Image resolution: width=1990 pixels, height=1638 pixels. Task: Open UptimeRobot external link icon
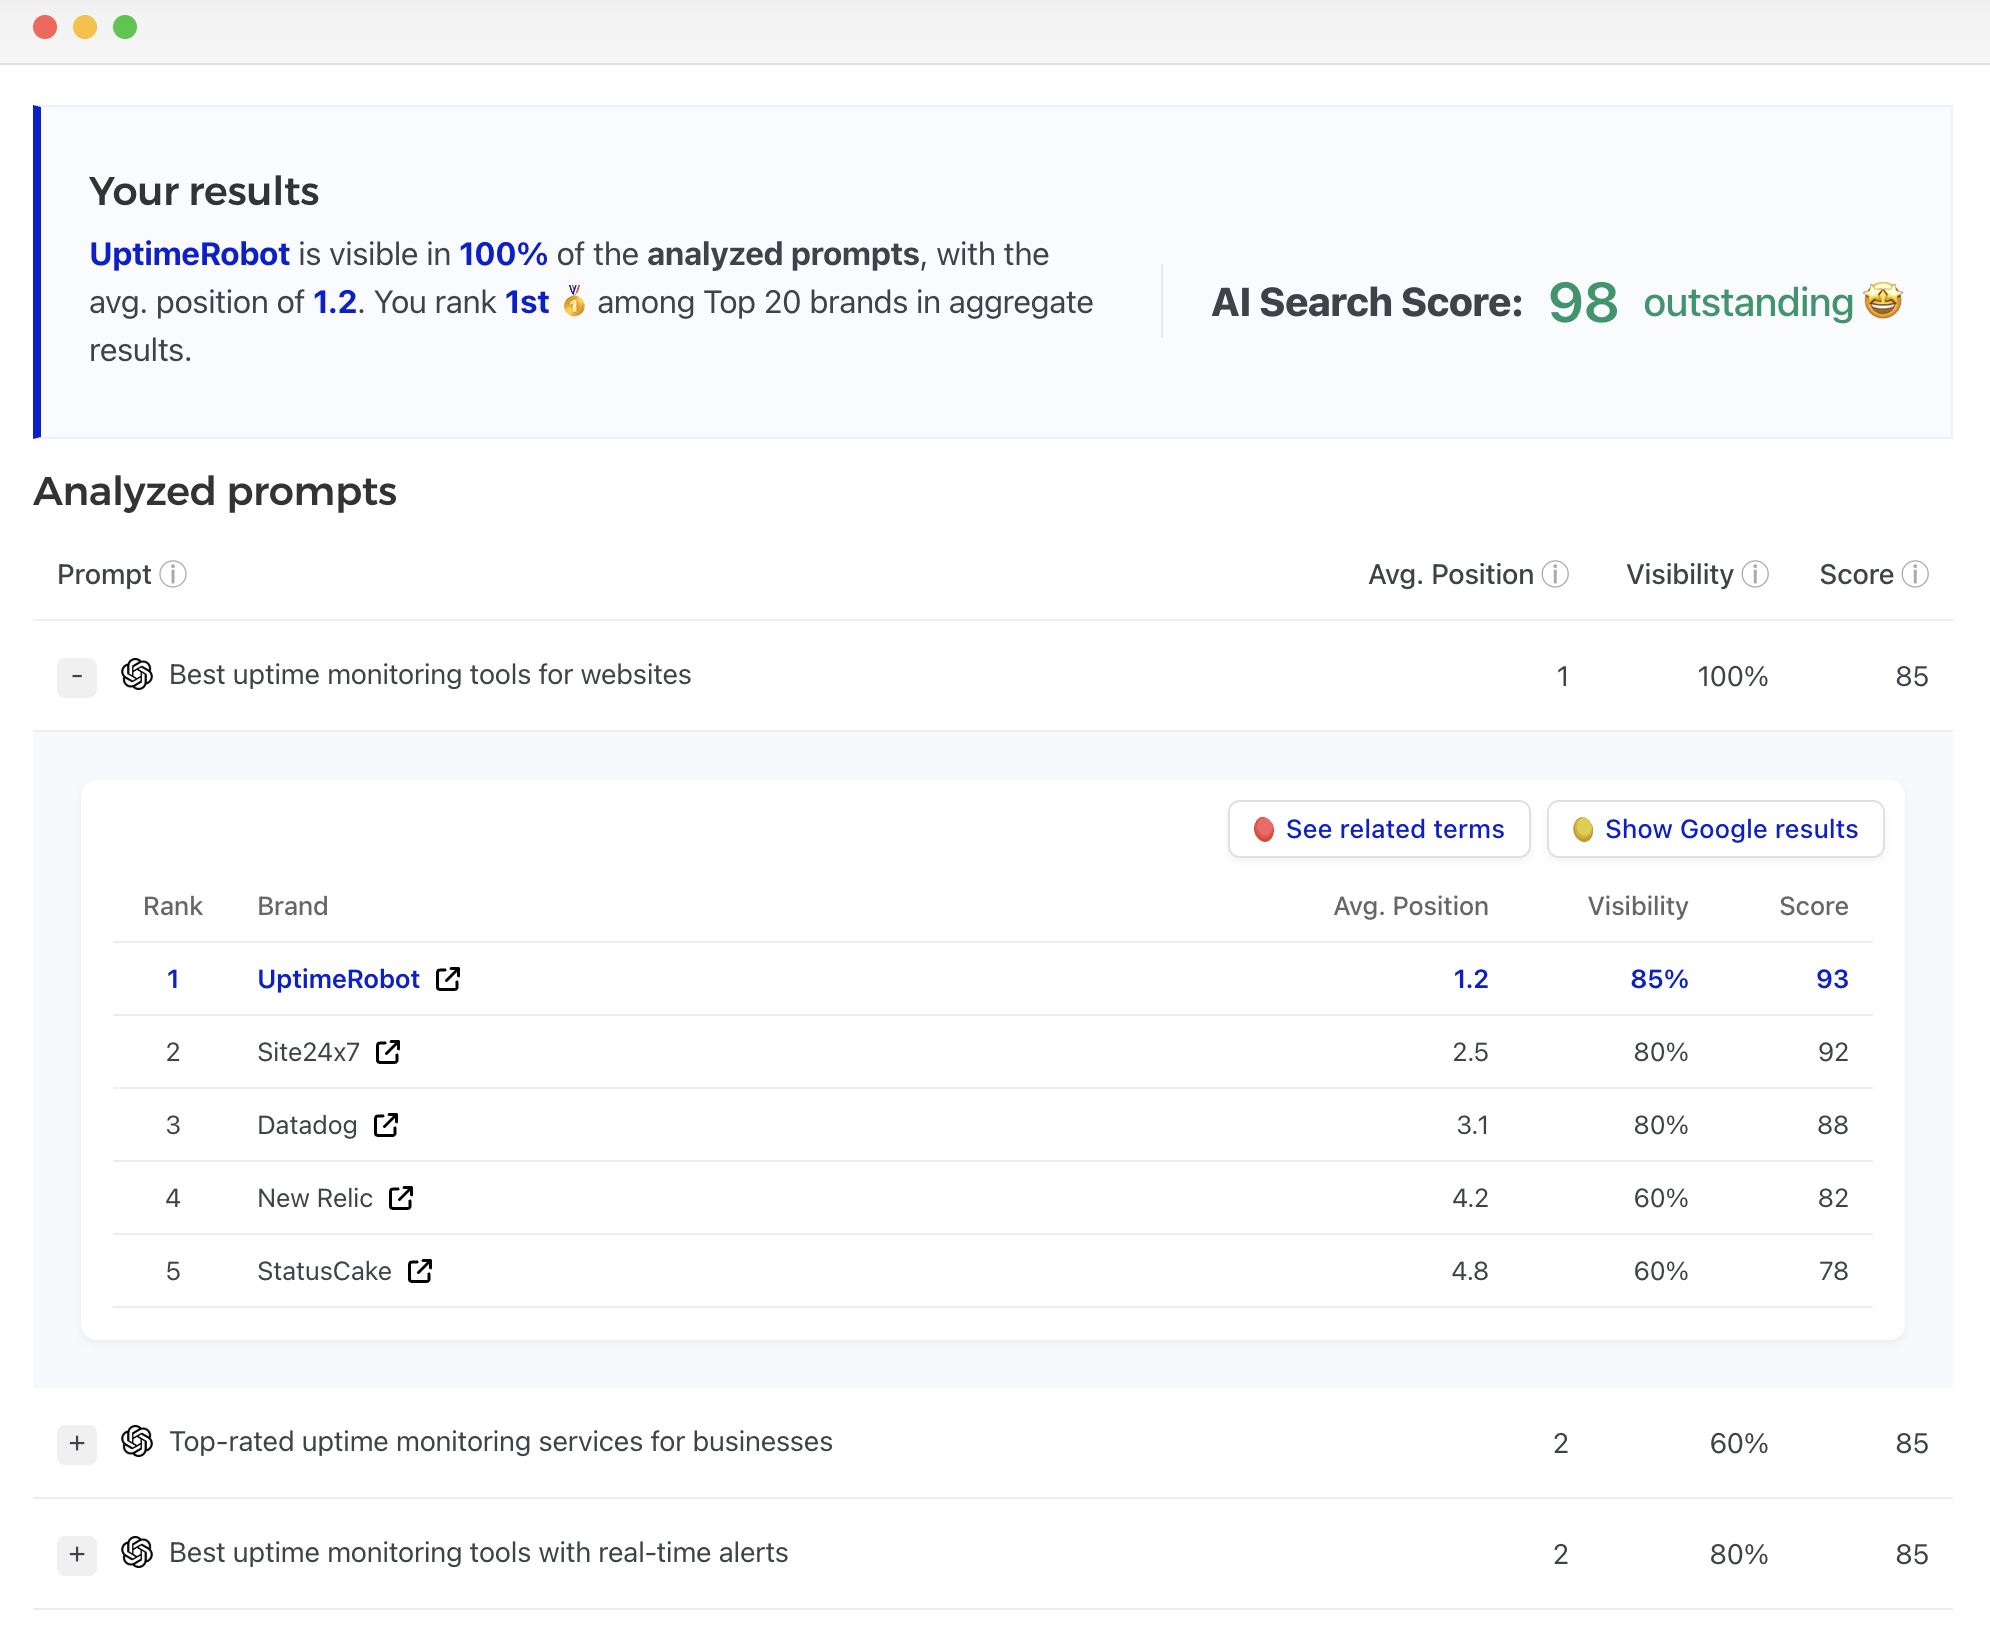[448, 979]
